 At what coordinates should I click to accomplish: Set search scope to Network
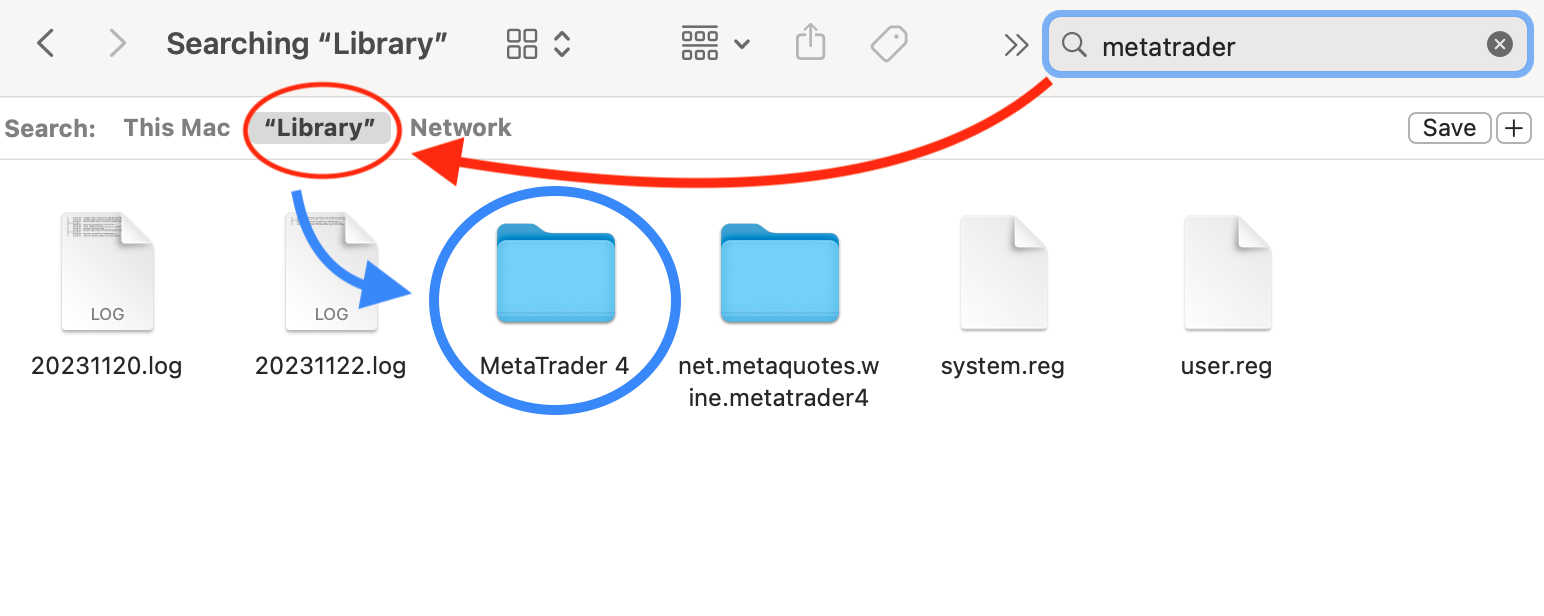(461, 128)
